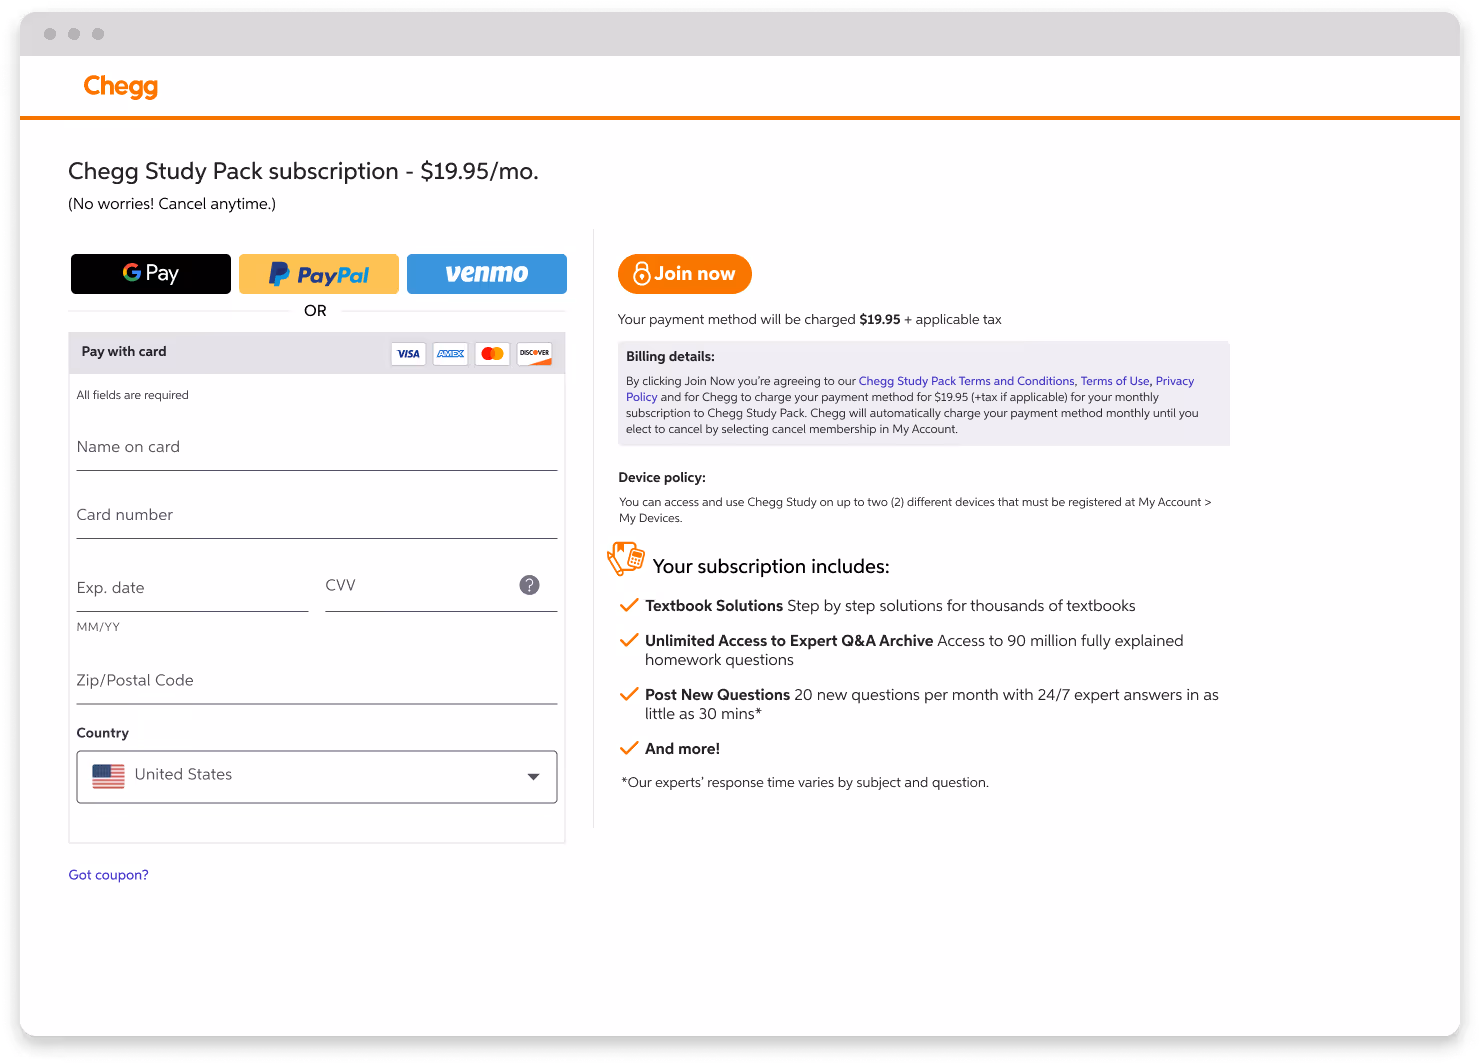Click the Visa card icon
The image size is (1480, 1064).
(408, 354)
